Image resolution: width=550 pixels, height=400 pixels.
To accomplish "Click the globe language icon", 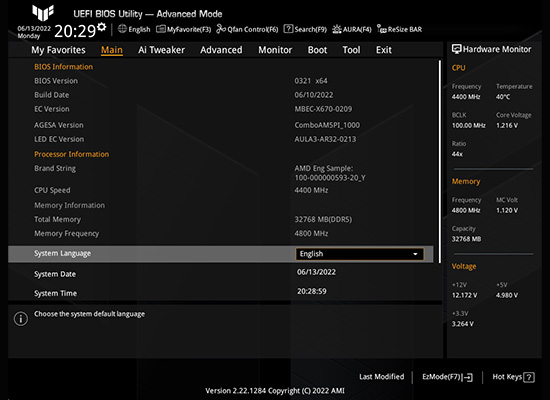I will click(122, 29).
